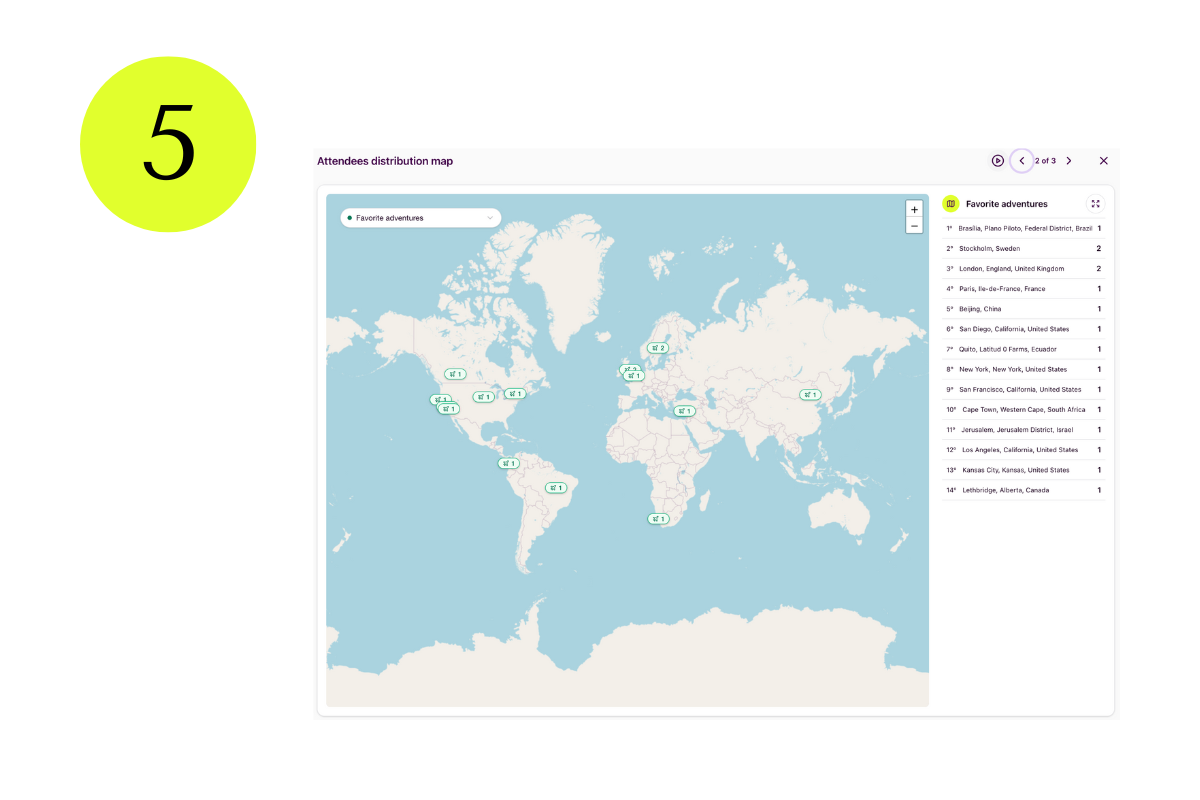Viewport: 1200px width, 800px height.
Task: Click the Favorite adventures panel heading
Action: tap(1007, 204)
